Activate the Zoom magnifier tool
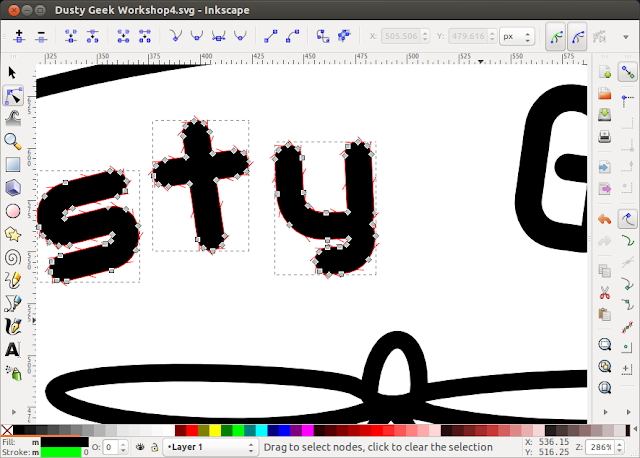The height and width of the screenshot is (458, 640). tap(13, 142)
